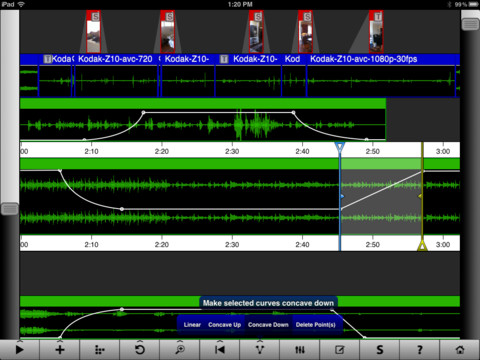Choose Concave Up curve option
This screenshot has width=480, height=360.
click(x=224, y=325)
